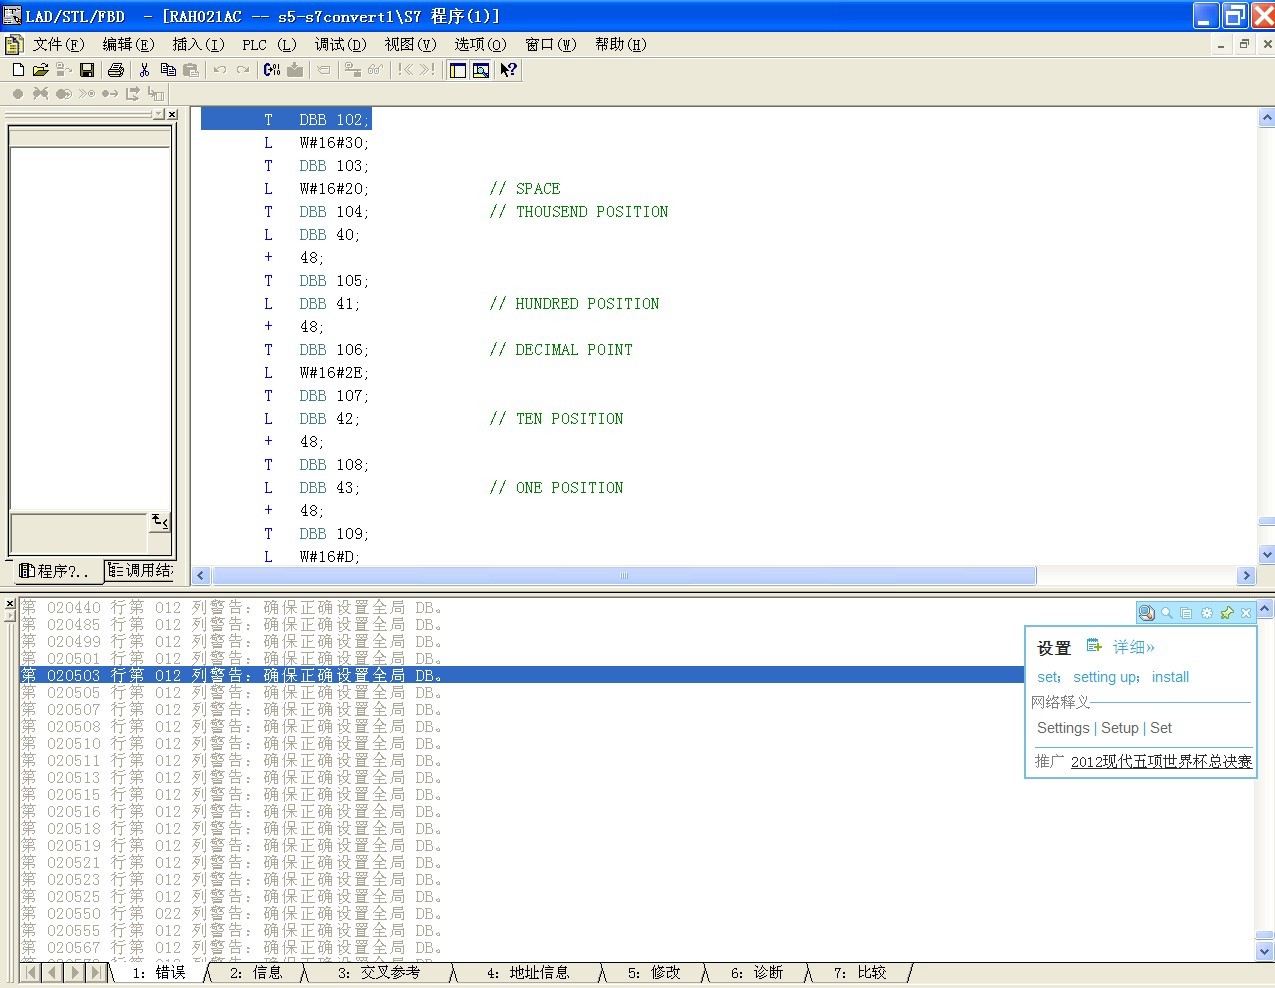Toggle the details output window icon

[x=481, y=70]
